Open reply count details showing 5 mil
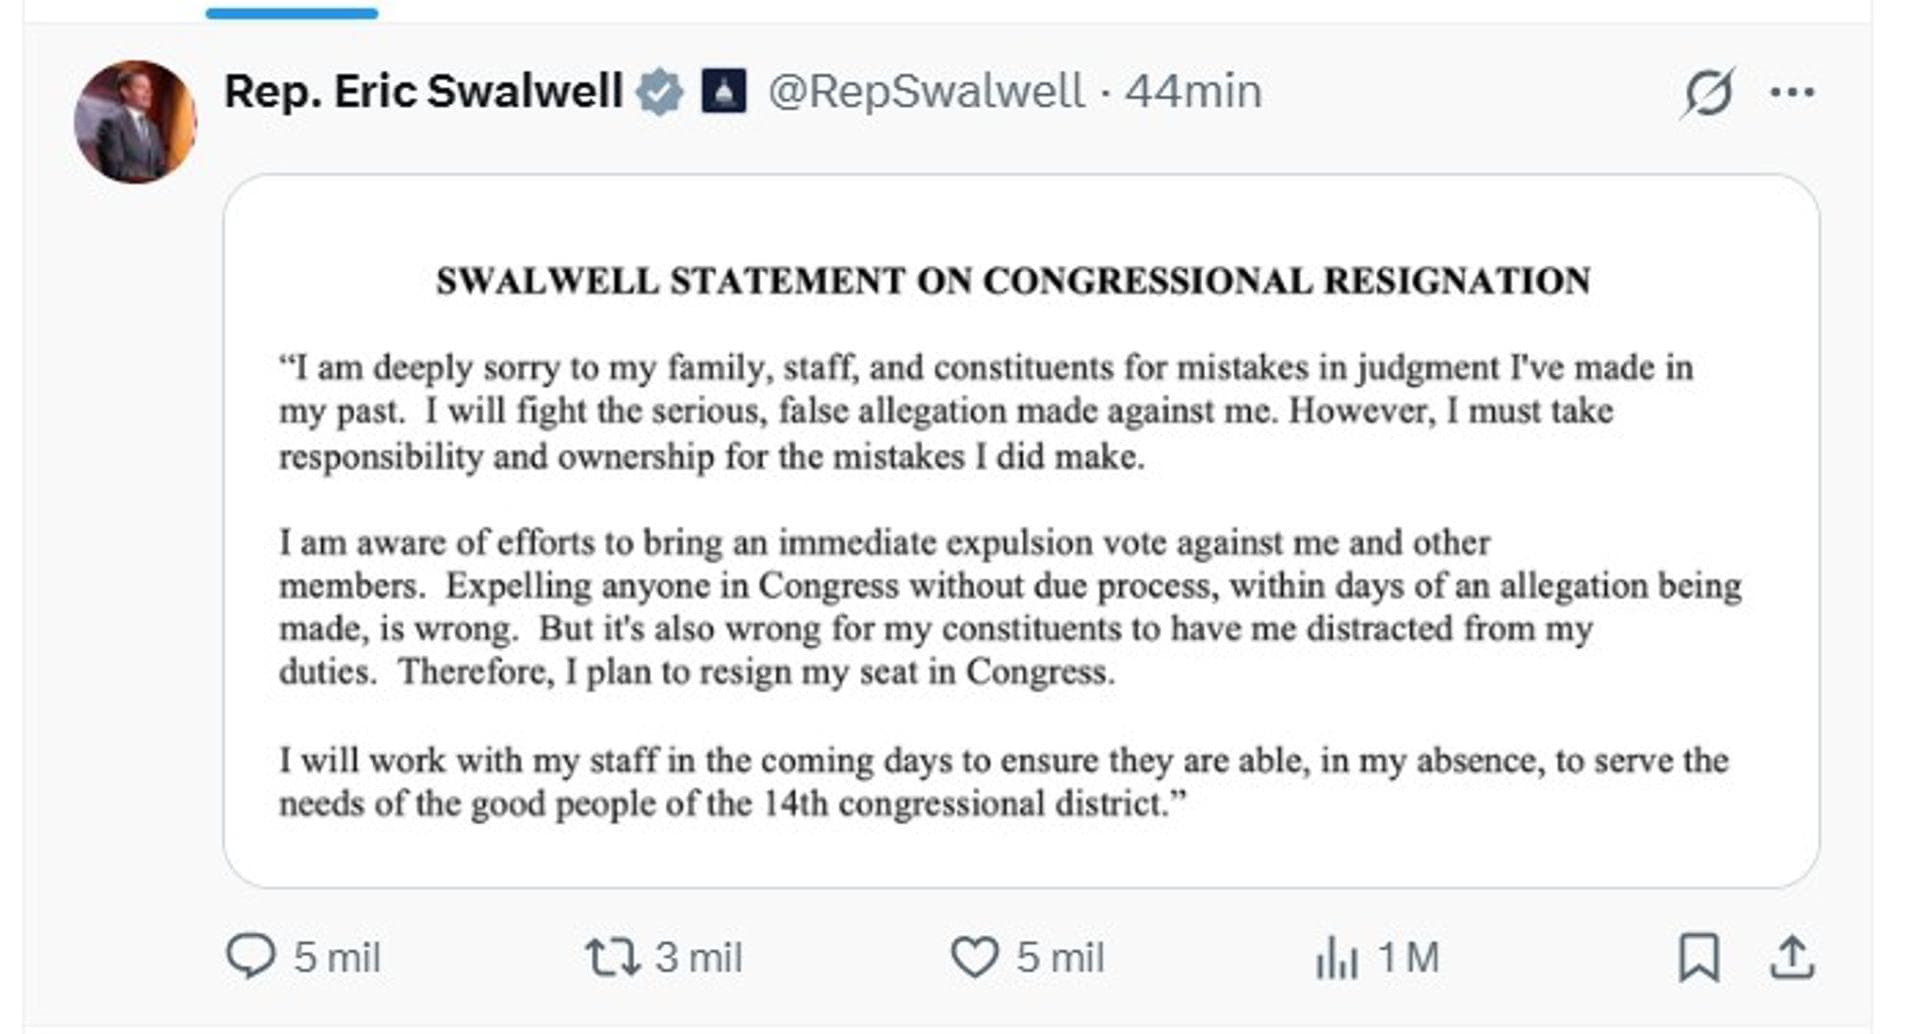The width and height of the screenshot is (1920, 1034). click(337, 956)
